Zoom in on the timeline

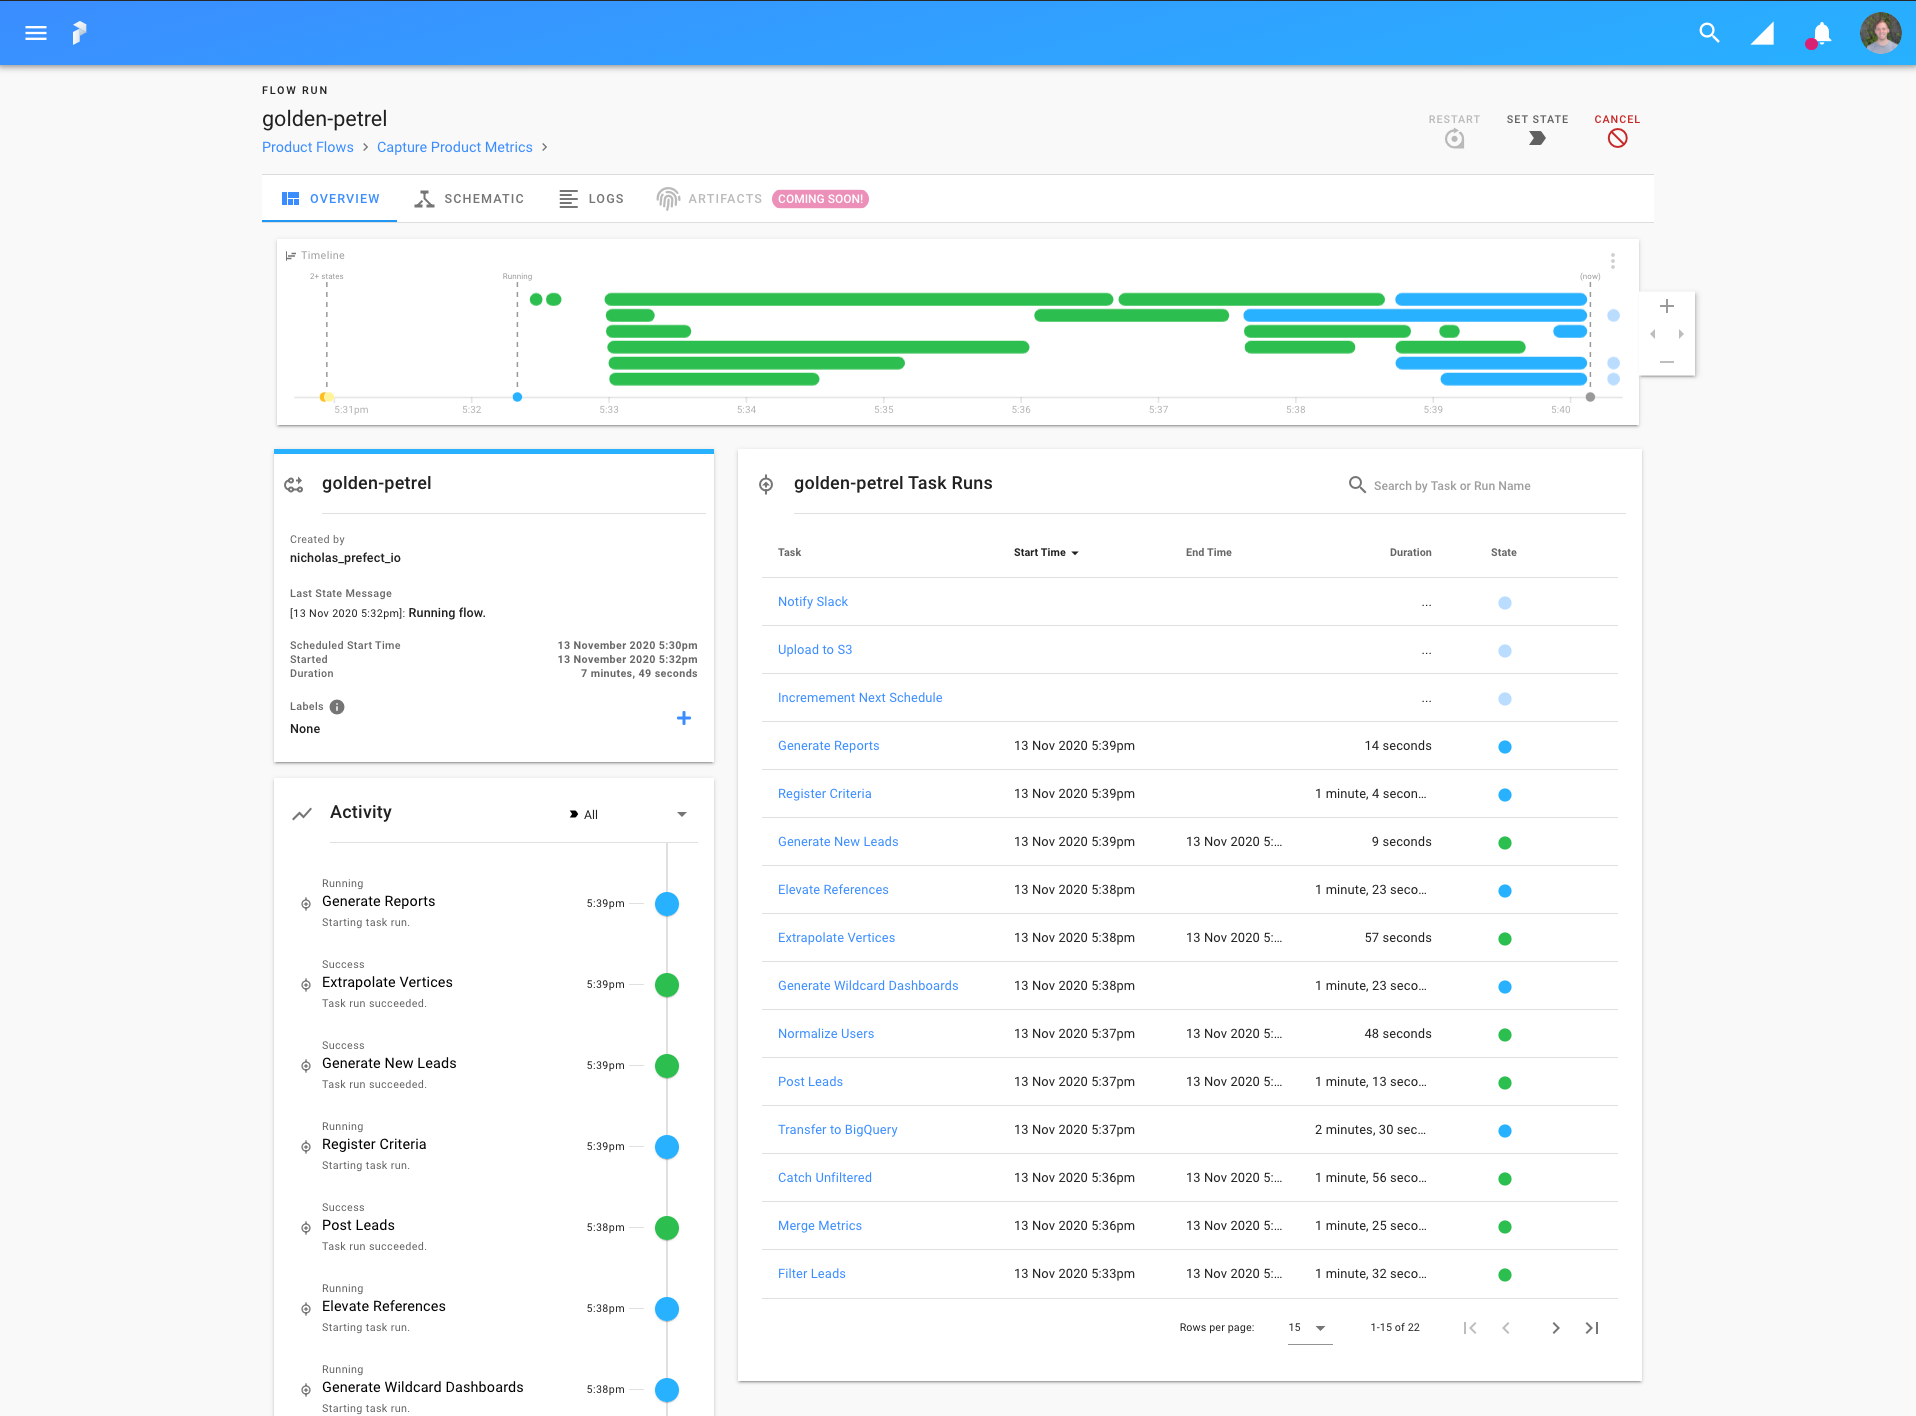coord(1666,306)
